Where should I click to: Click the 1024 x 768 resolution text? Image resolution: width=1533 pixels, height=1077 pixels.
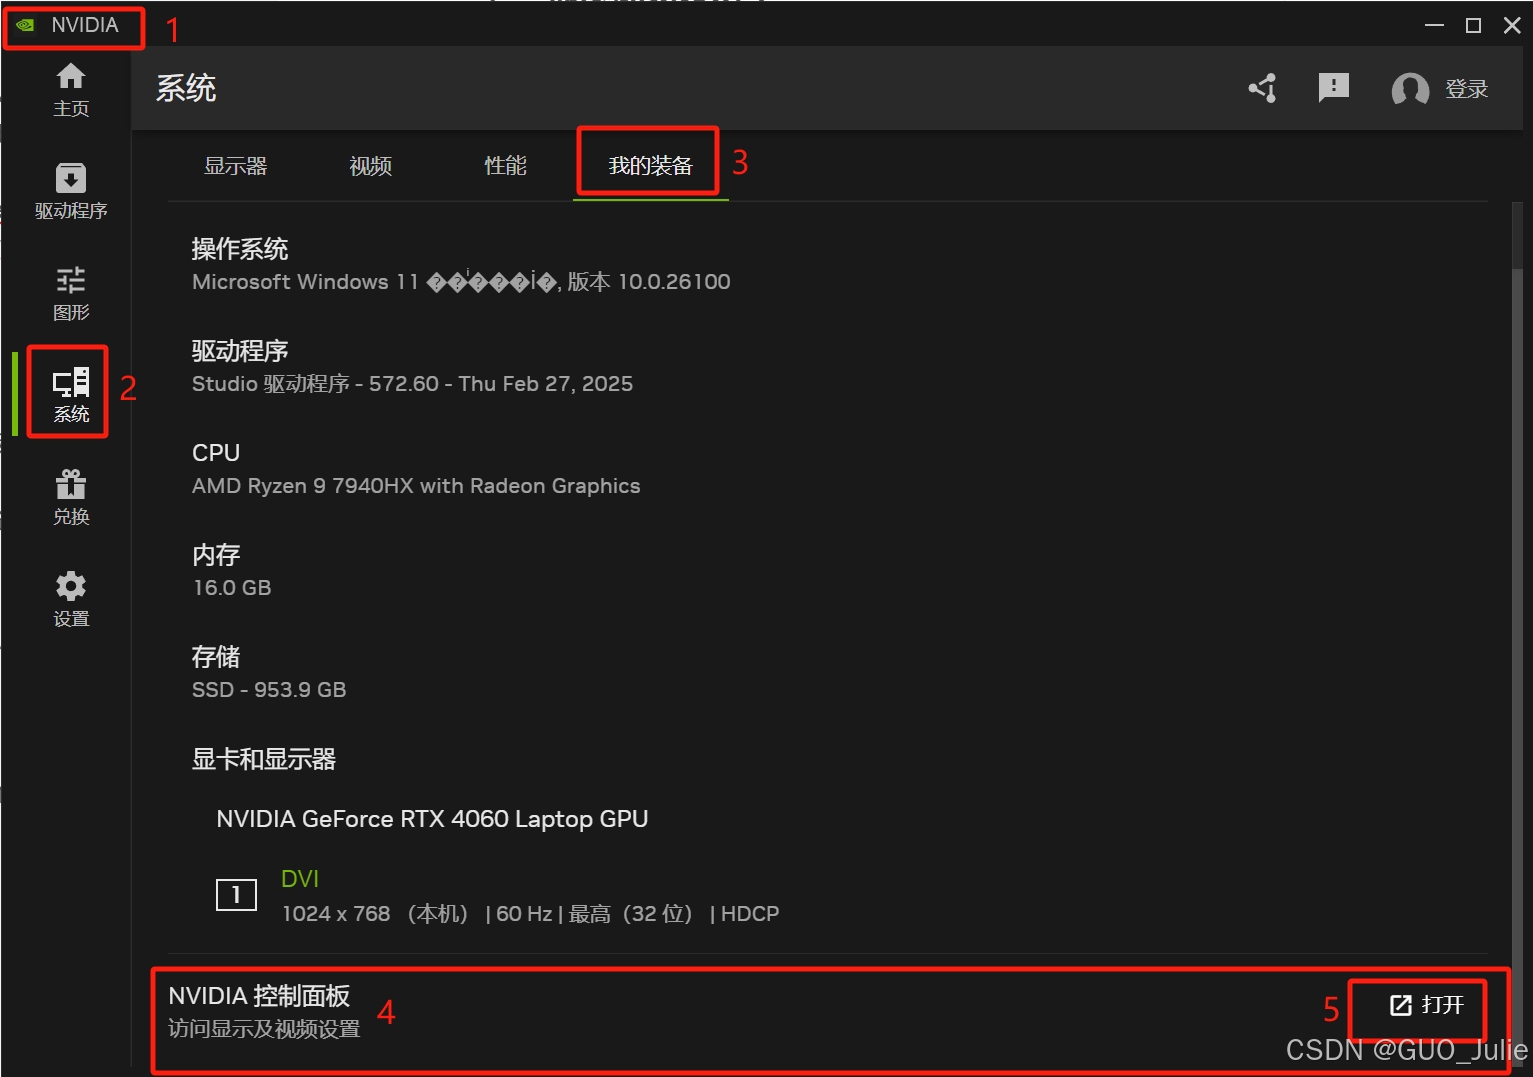pyautogui.click(x=530, y=914)
